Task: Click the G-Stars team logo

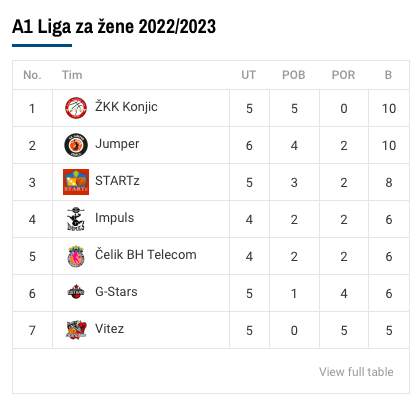Action: pyautogui.click(x=76, y=292)
